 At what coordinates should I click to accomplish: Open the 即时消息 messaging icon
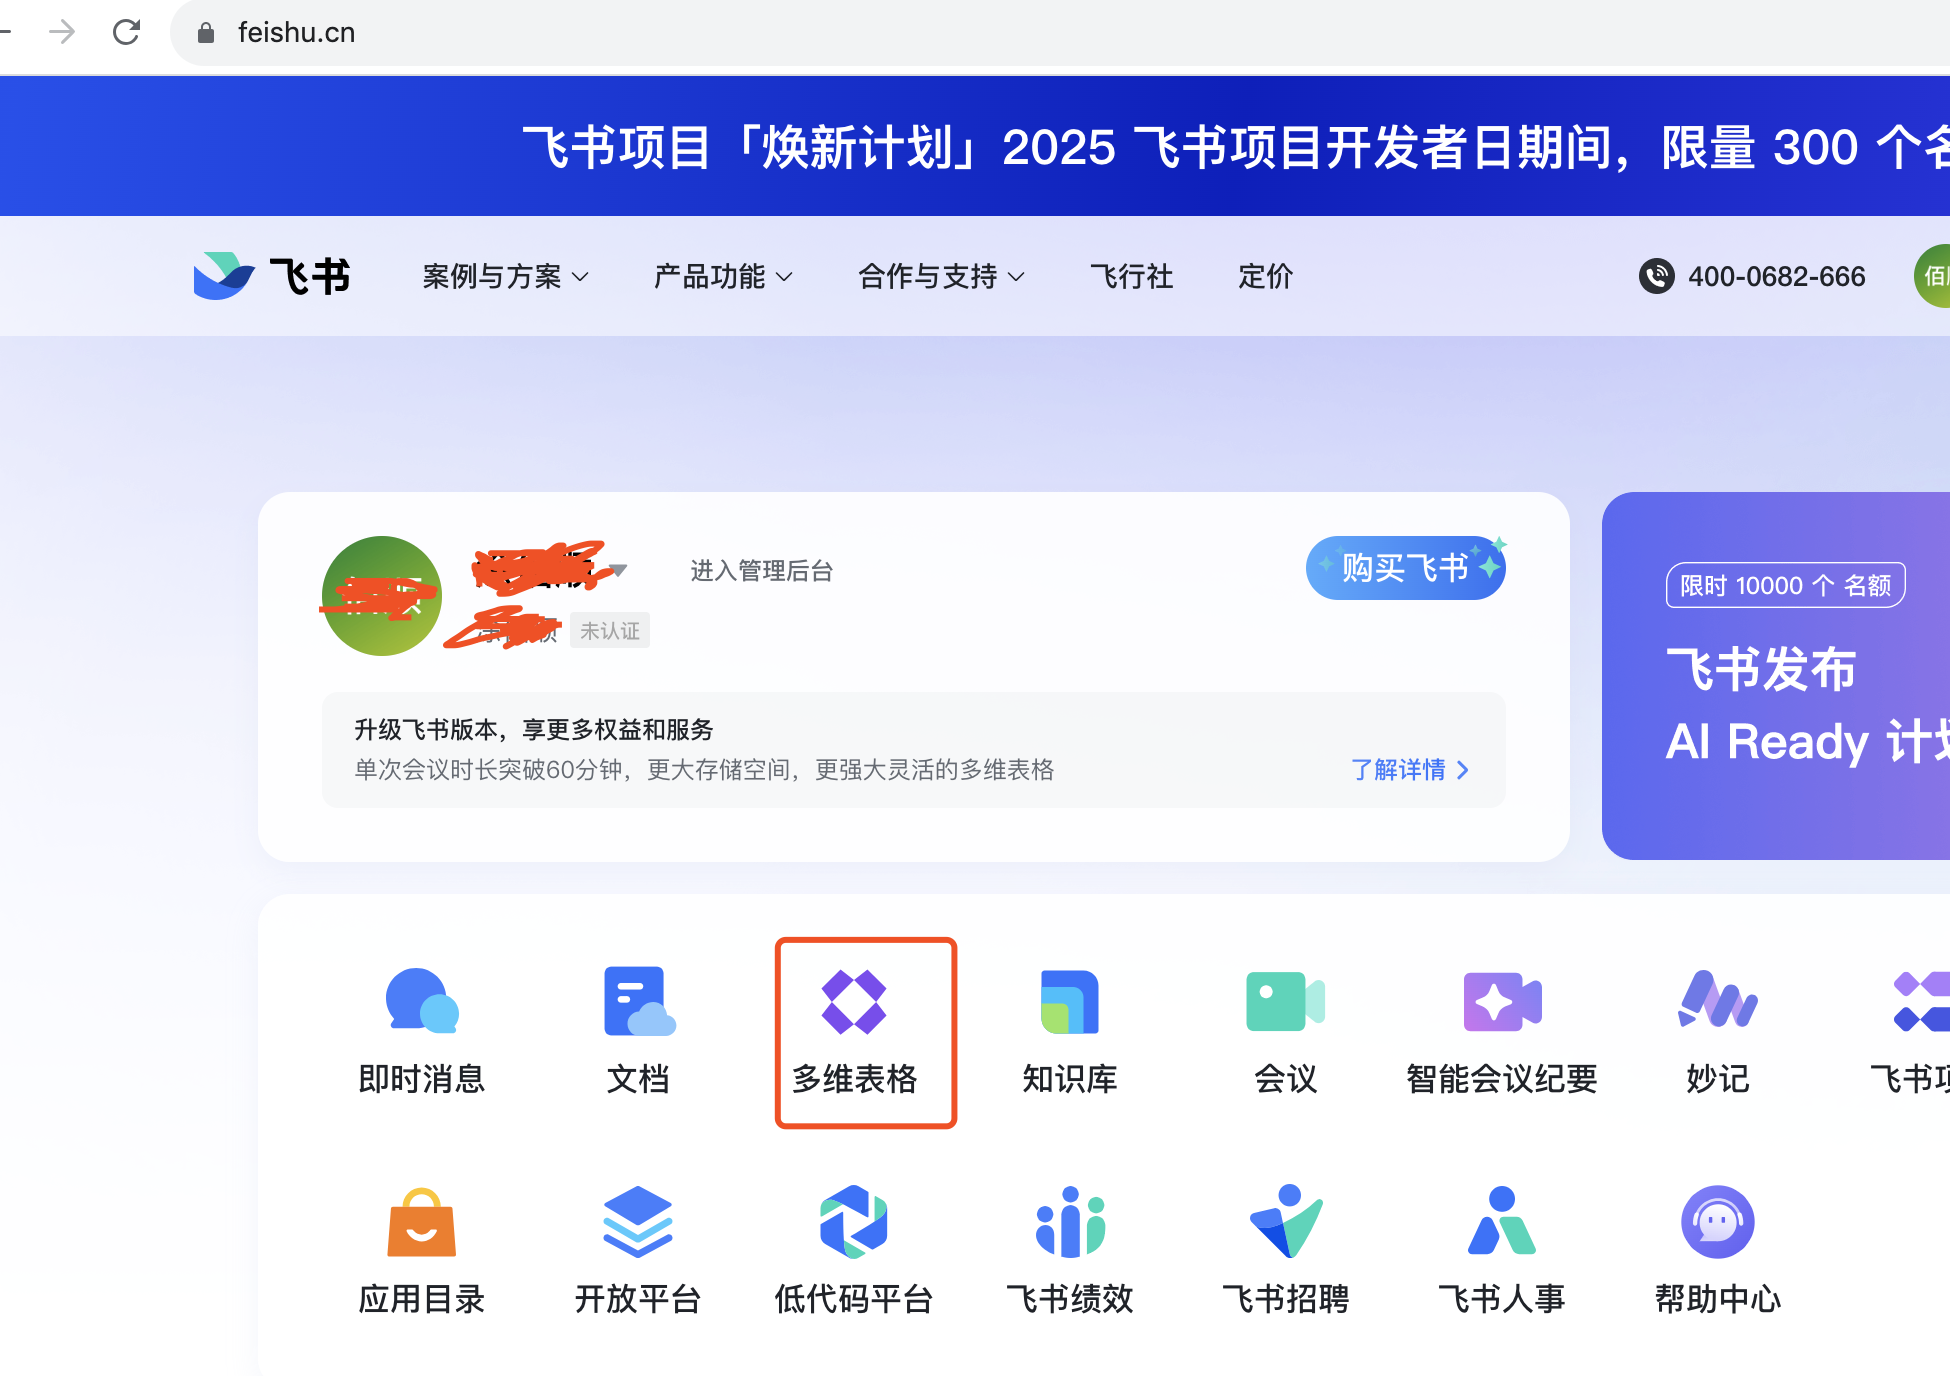tap(421, 1001)
